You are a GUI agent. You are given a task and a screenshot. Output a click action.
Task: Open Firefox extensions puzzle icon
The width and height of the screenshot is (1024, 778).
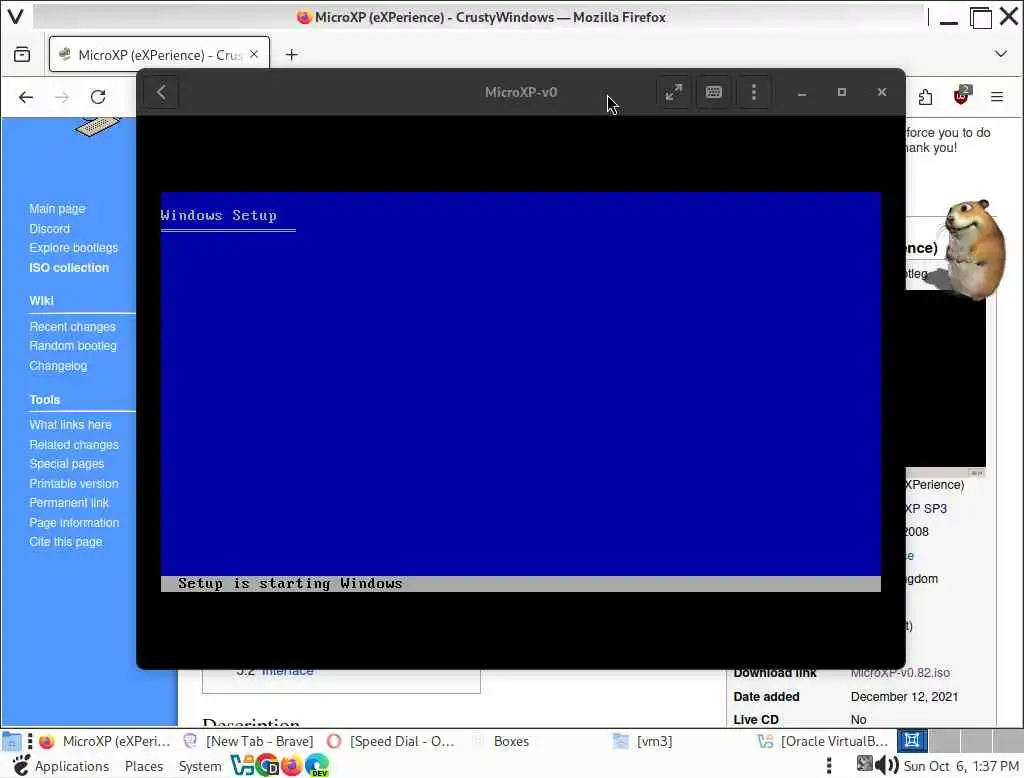pos(925,97)
